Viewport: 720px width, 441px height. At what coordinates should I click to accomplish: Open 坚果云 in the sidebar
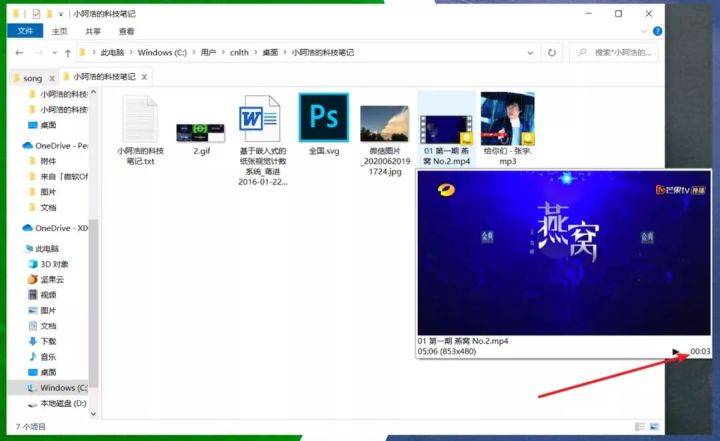[46, 279]
